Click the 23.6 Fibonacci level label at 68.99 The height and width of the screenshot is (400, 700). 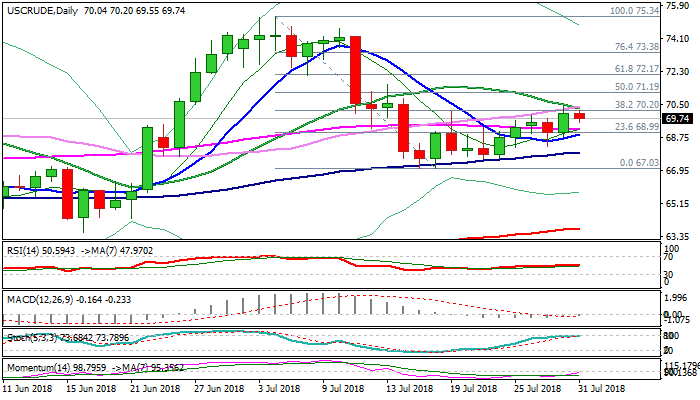click(636, 127)
